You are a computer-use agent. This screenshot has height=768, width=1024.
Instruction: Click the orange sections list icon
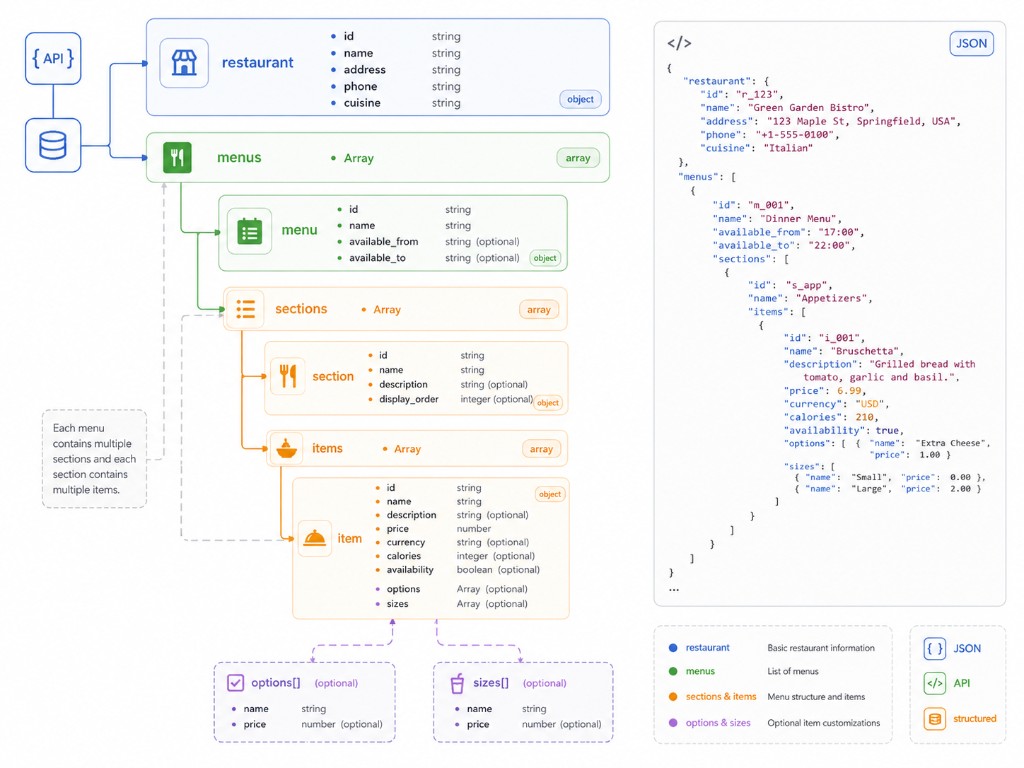[x=246, y=309]
